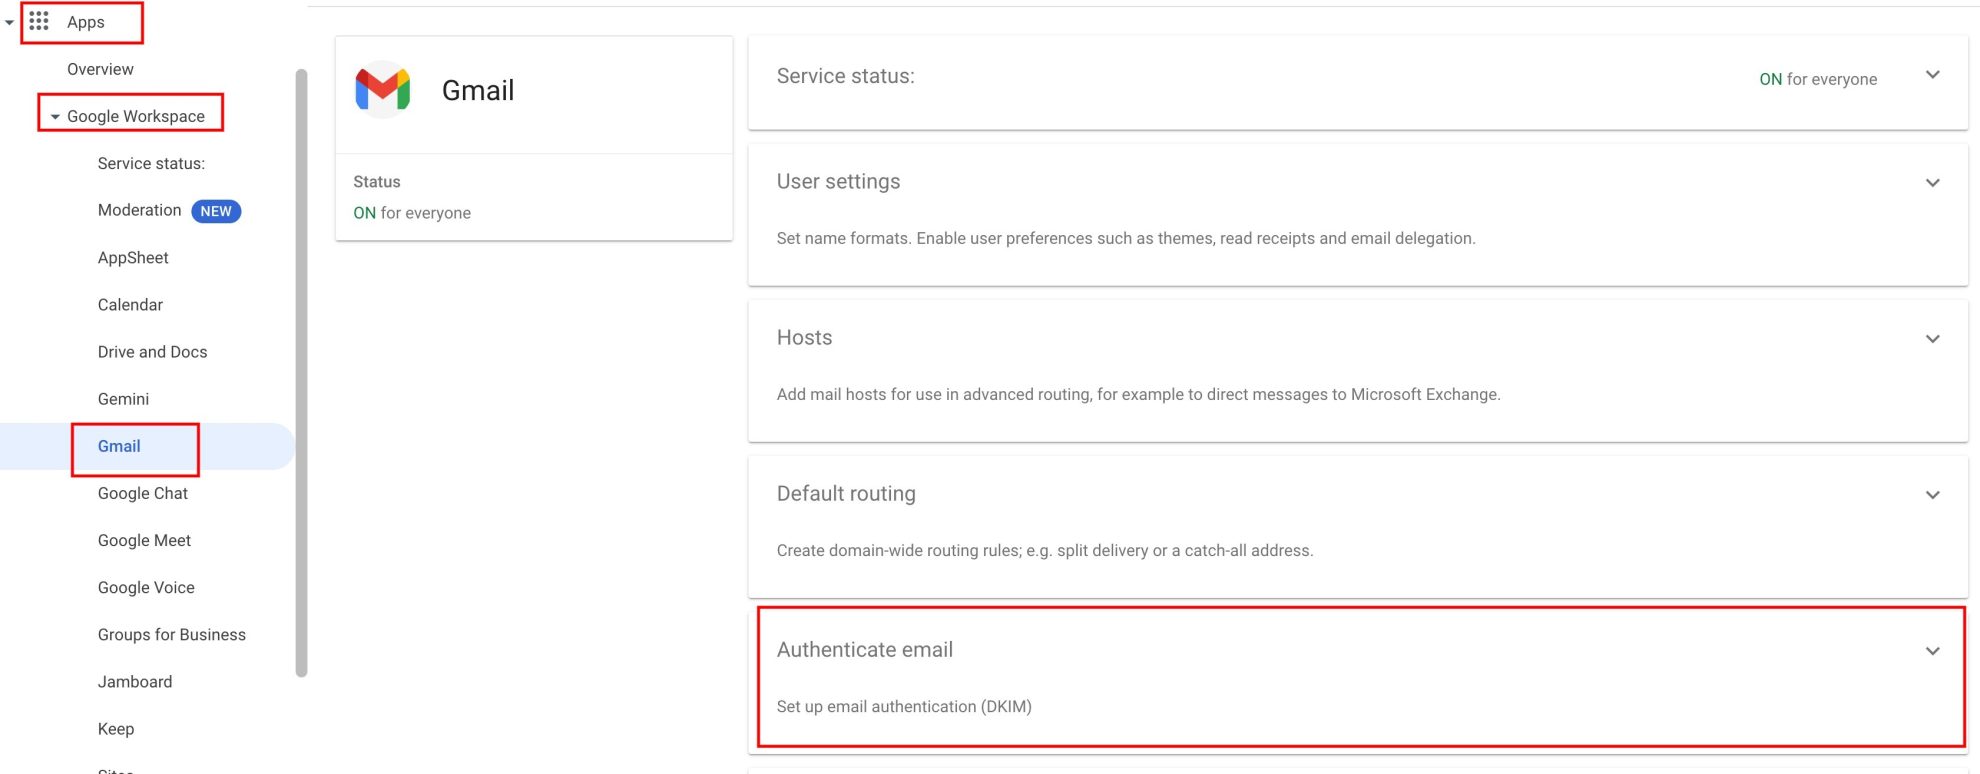Click the Gmail logo icon
Image resolution: width=1980 pixels, height=774 pixels.
[383, 90]
